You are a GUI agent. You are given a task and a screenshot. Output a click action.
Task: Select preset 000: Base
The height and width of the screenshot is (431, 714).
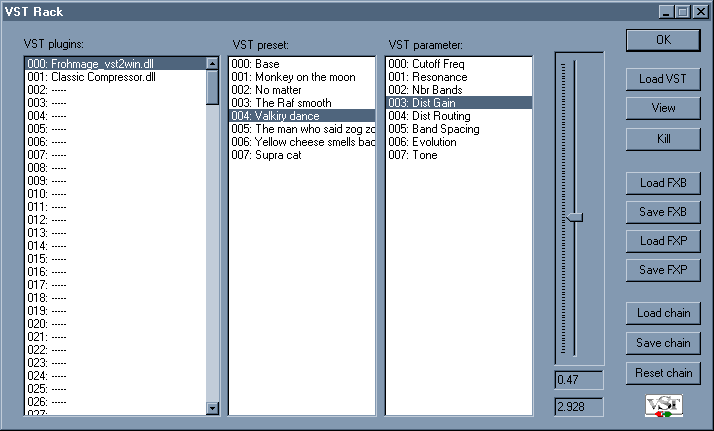[302, 64]
